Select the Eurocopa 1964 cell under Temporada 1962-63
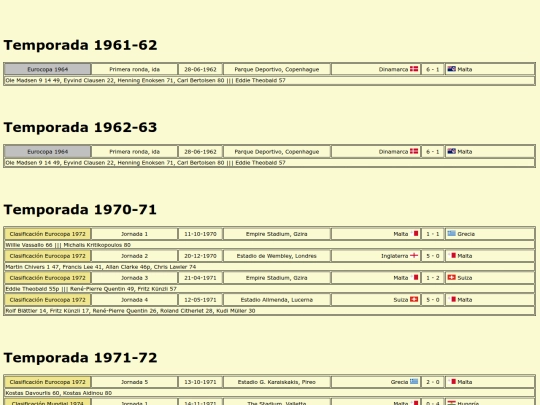The image size is (540, 405). coord(48,152)
